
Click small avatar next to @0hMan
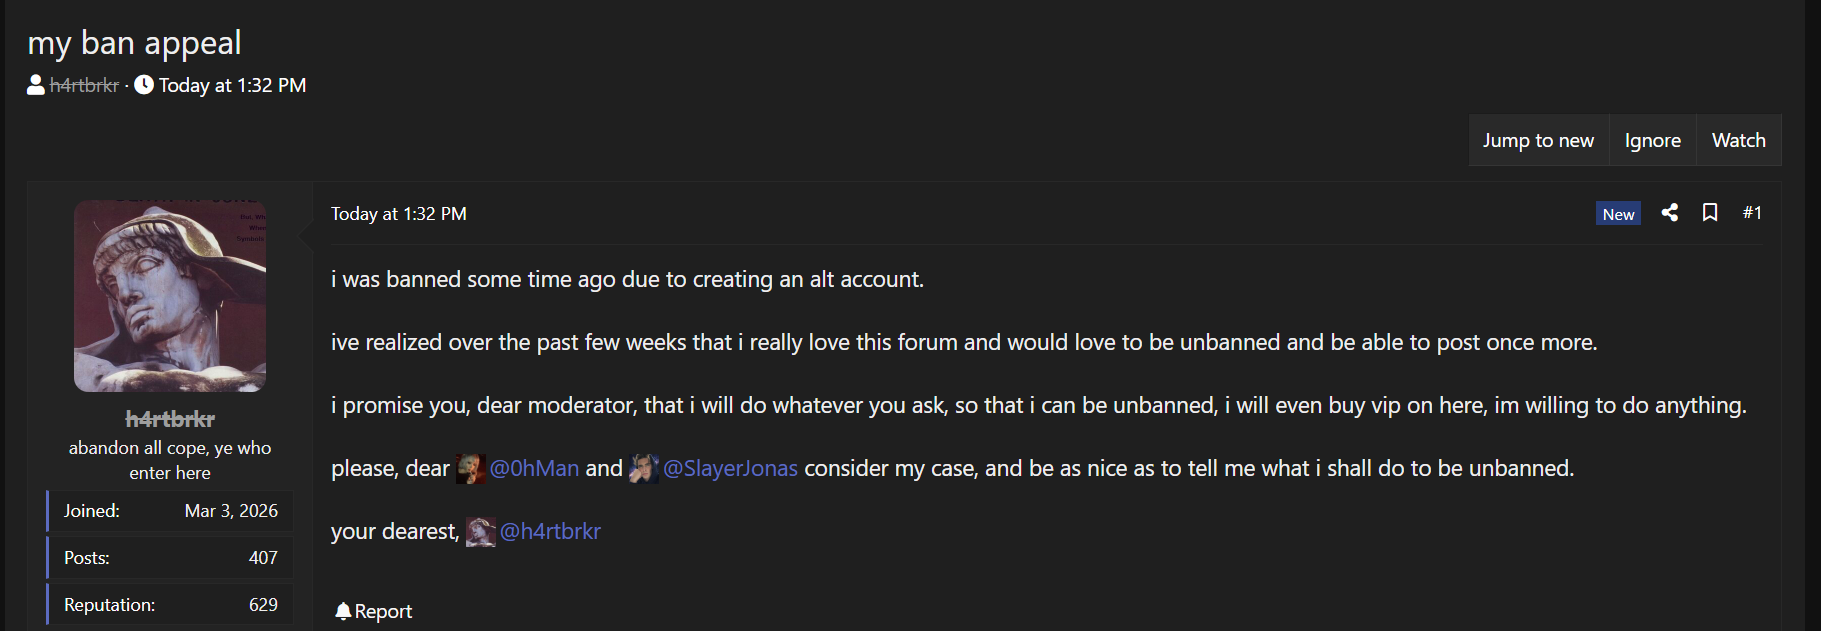tap(470, 468)
